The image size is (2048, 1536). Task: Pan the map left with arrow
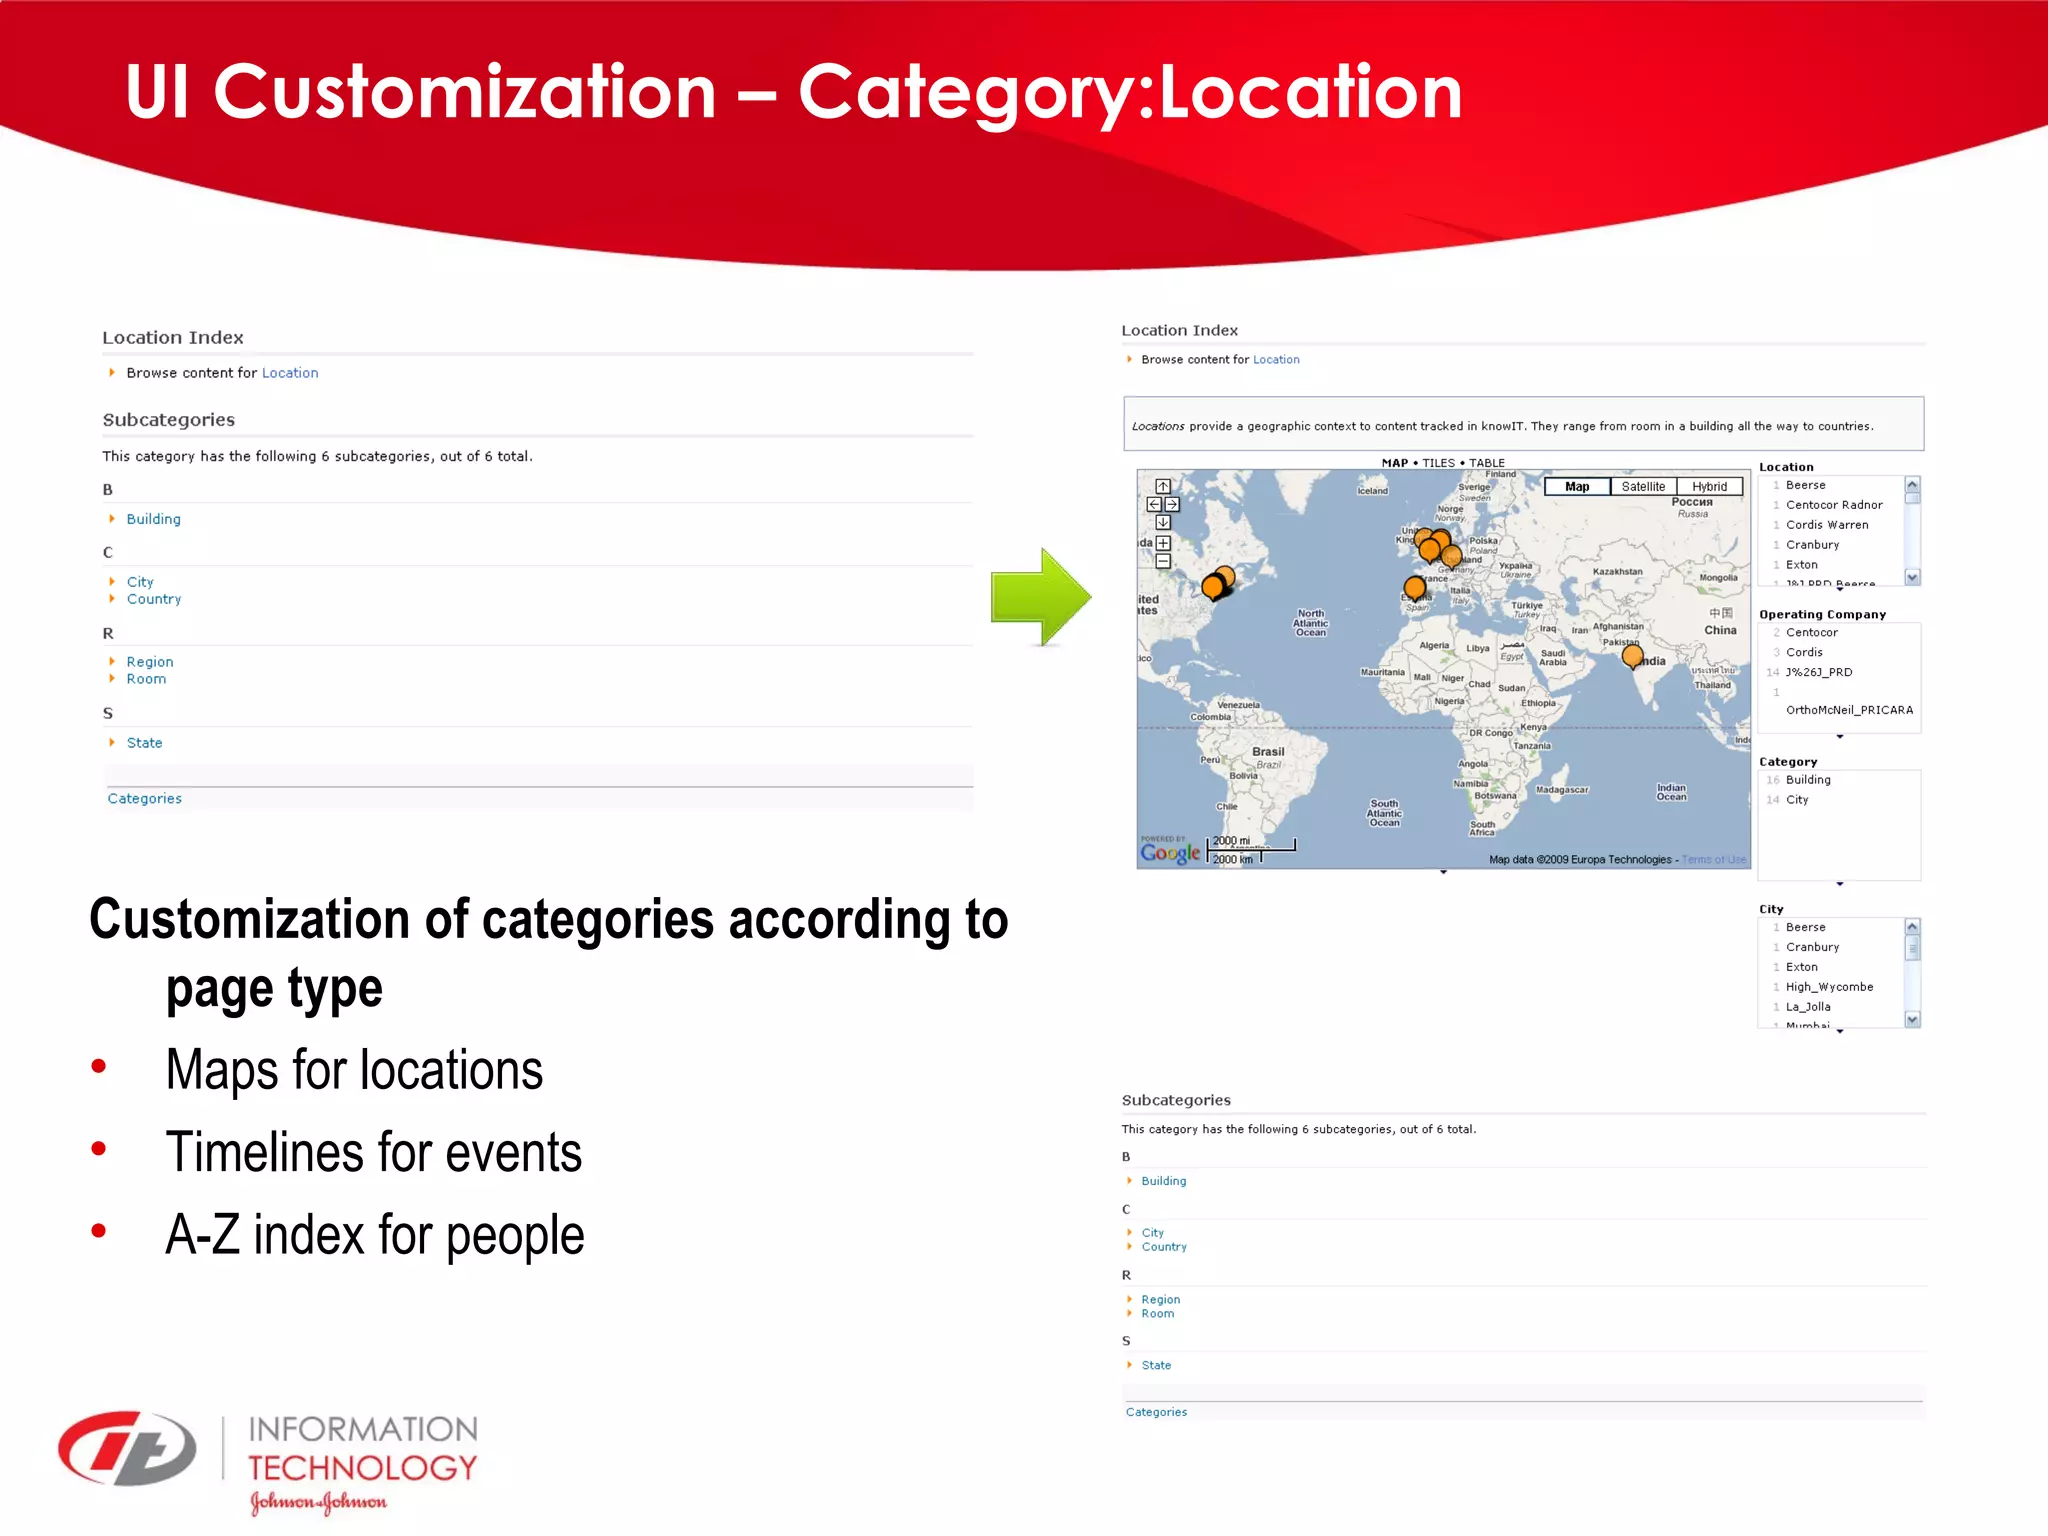coord(1154,505)
